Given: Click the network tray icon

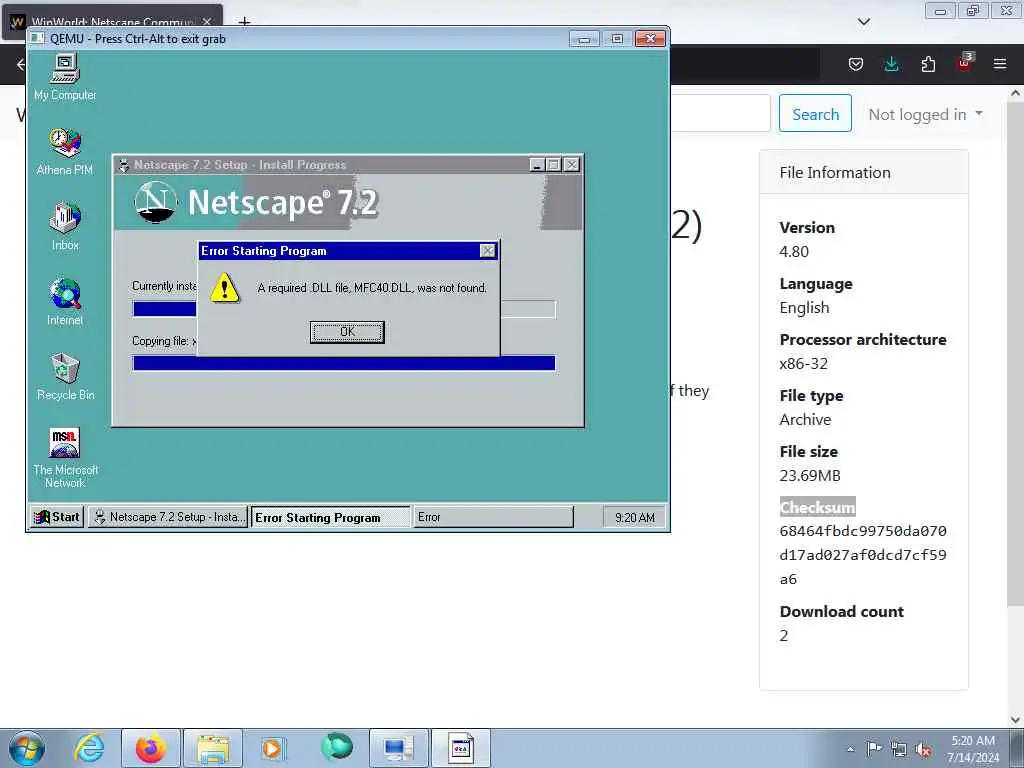Looking at the screenshot, I should tap(899, 749).
